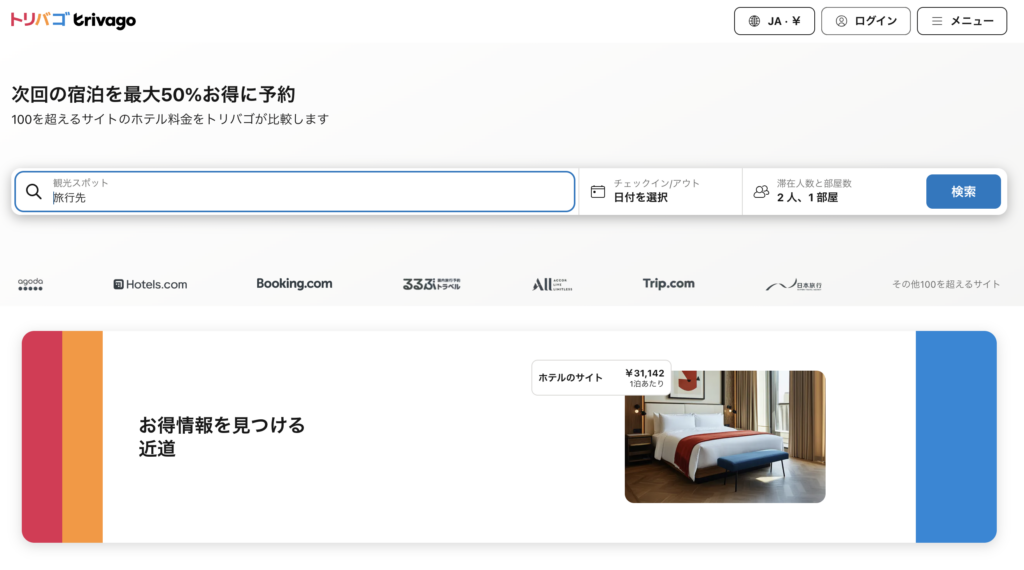The height and width of the screenshot is (570, 1024).
Task: Click the trivago logo in the header
Action: (x=73, y=21)
